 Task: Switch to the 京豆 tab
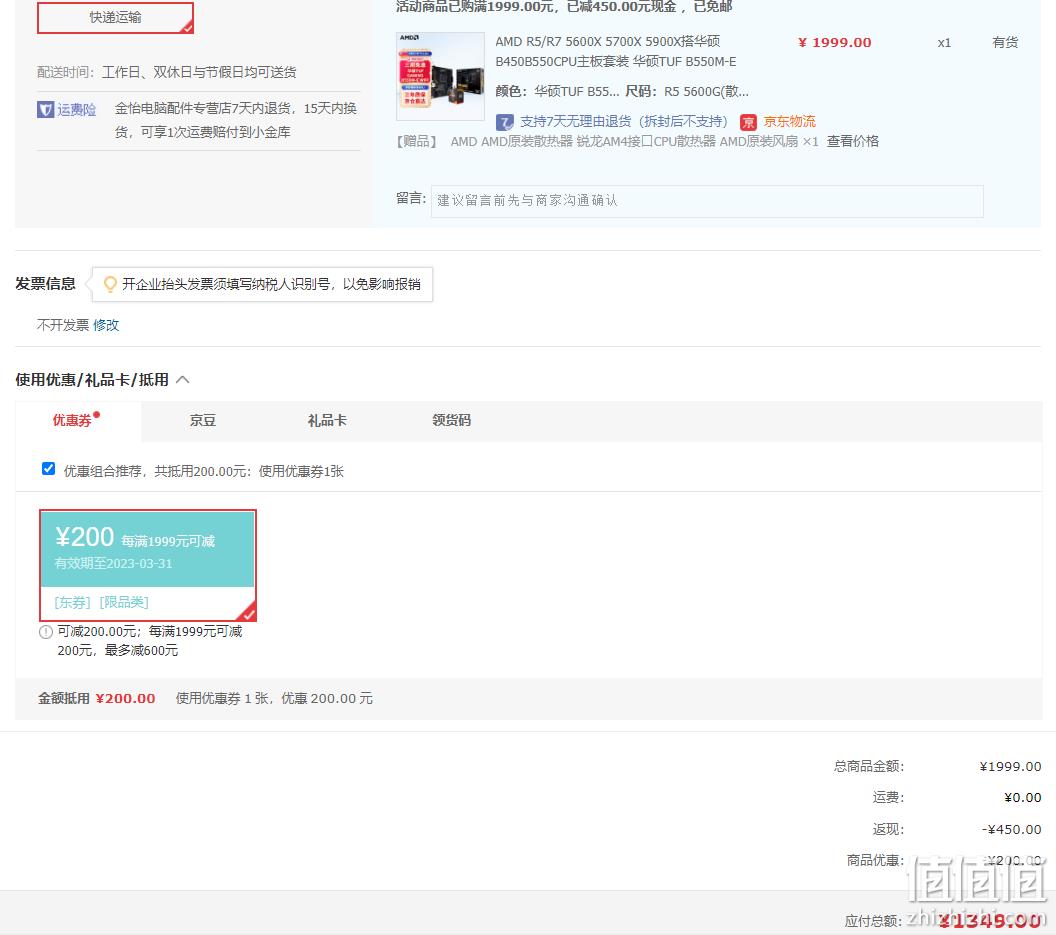pyautogui.click(x=203, y=420)
